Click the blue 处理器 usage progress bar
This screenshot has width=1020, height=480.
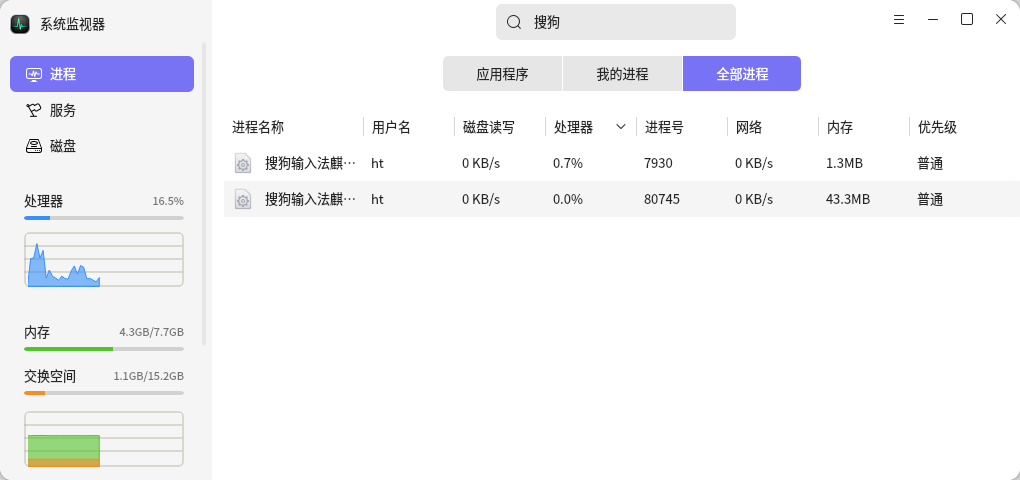[x=104, y=218]
